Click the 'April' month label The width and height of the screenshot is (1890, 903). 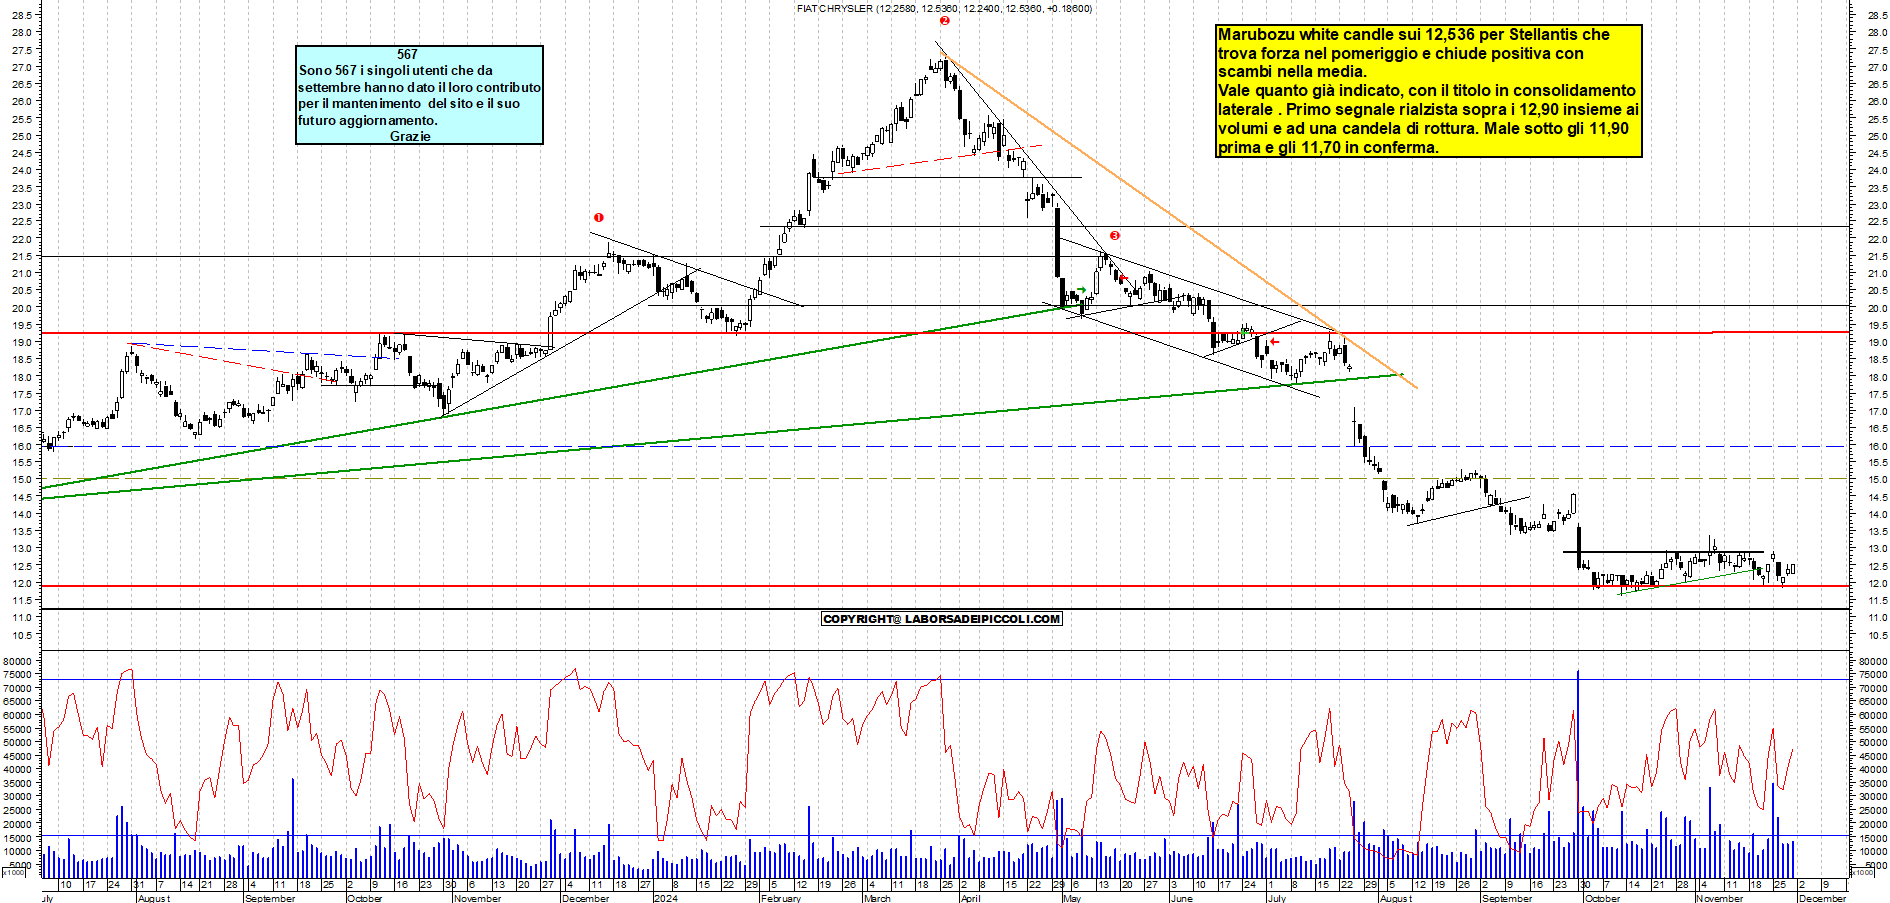[970, 898]
